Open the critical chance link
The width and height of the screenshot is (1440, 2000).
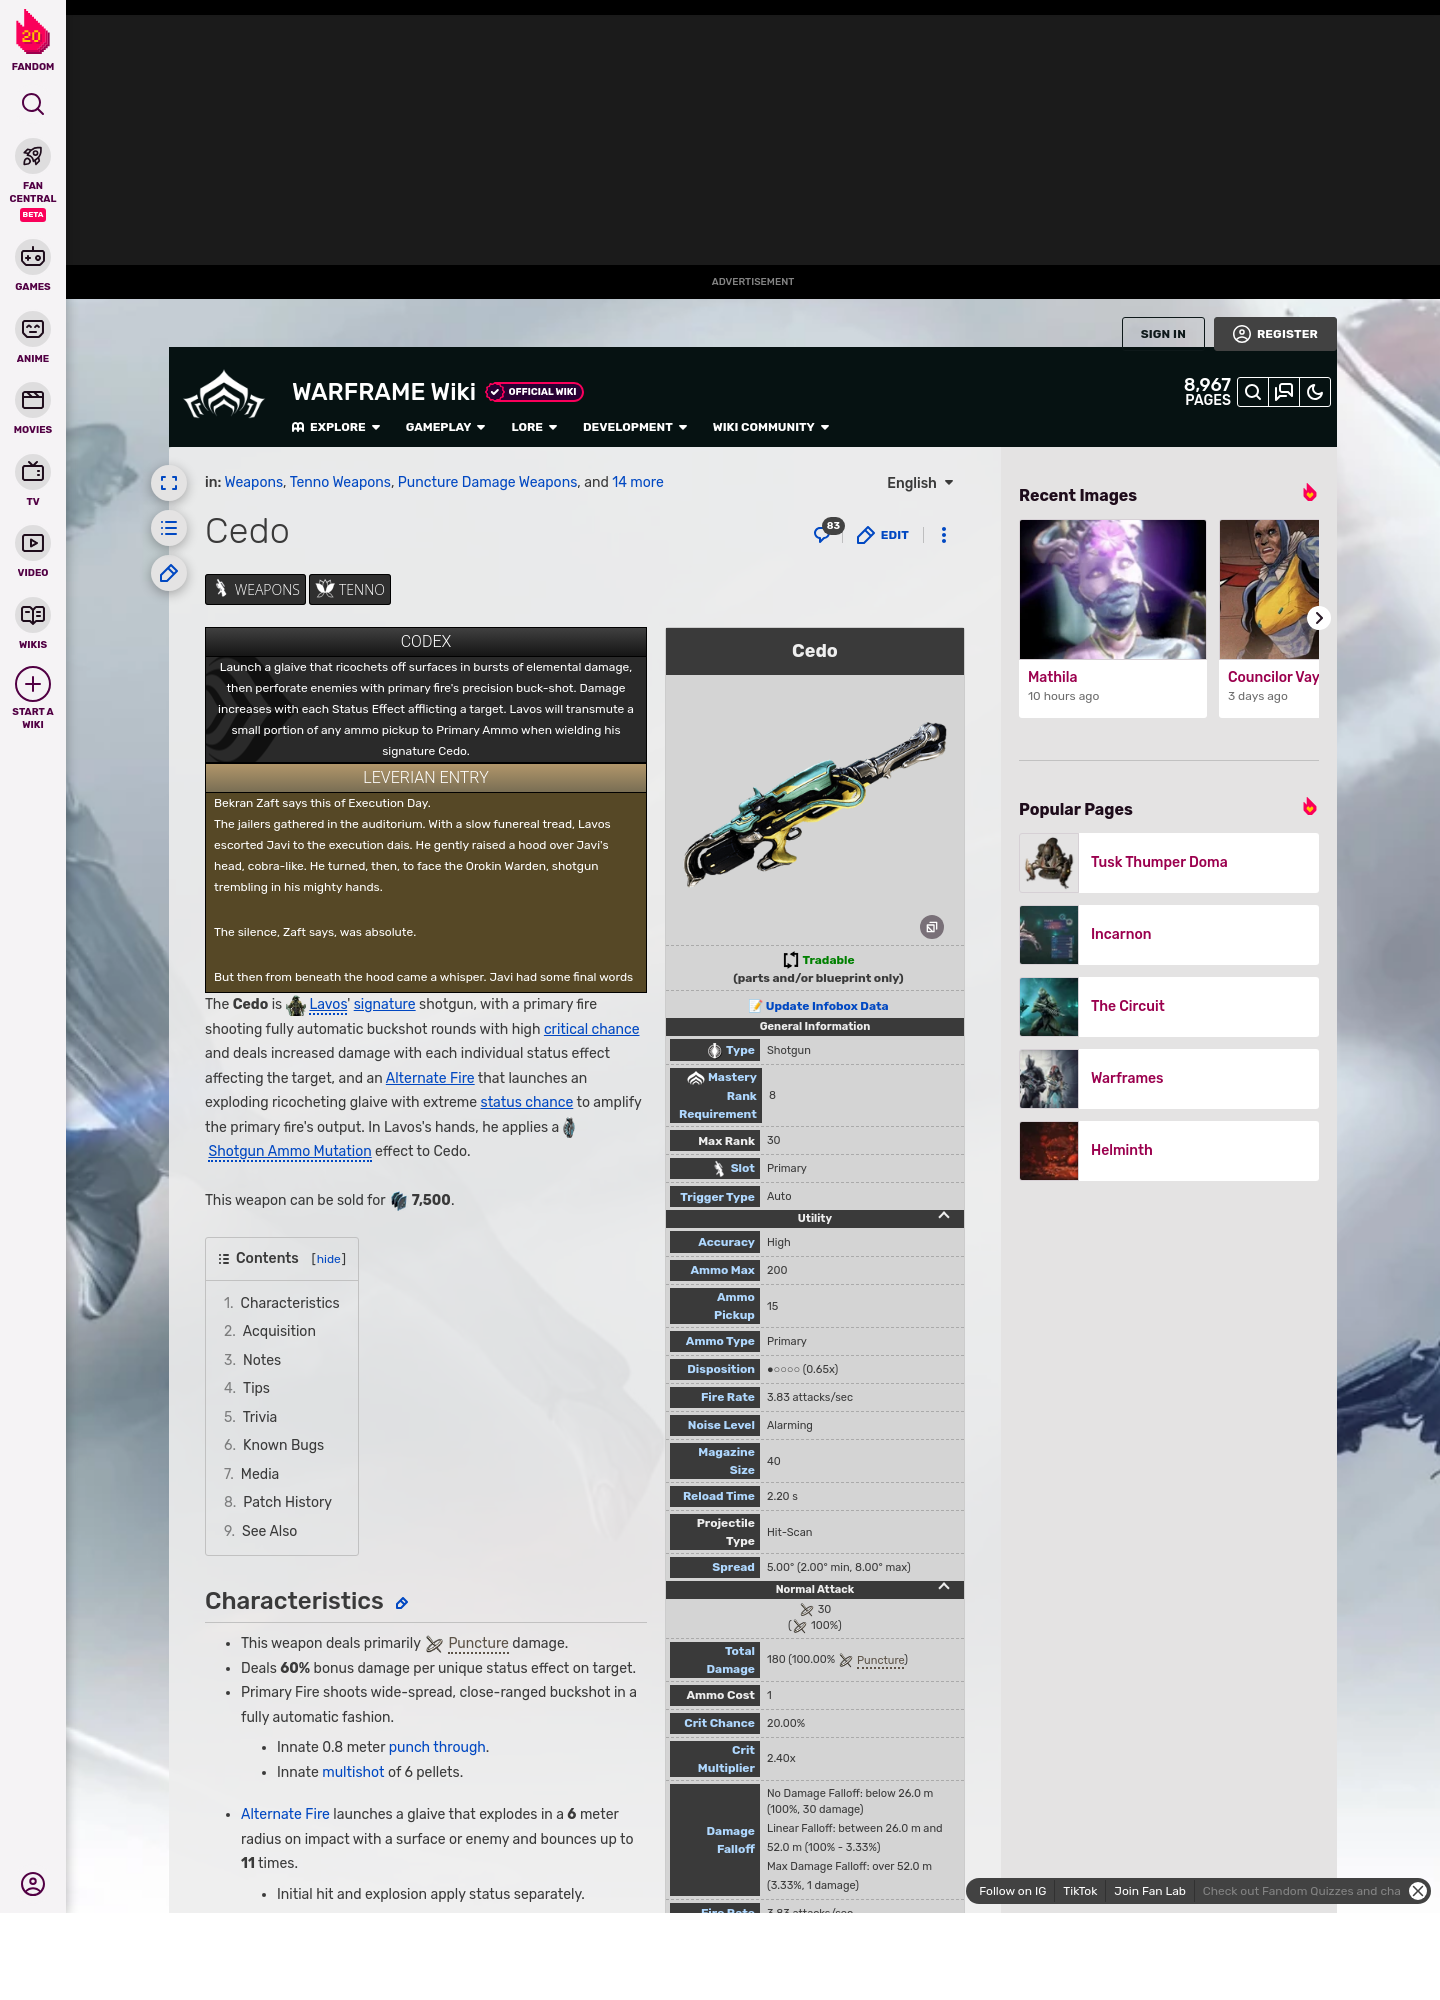pos(591,1029)
